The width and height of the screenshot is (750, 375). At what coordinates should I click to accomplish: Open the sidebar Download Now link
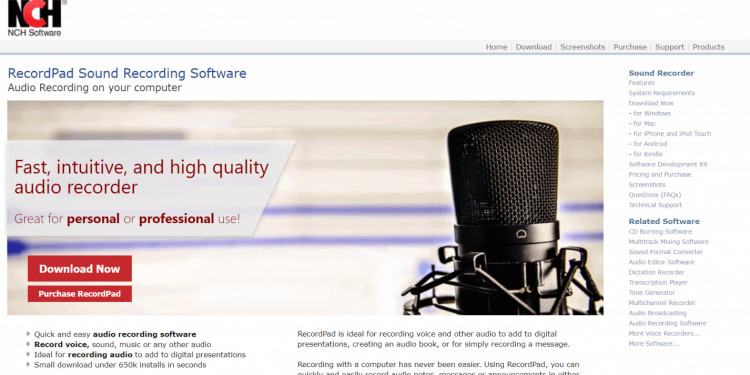point(651,103)
